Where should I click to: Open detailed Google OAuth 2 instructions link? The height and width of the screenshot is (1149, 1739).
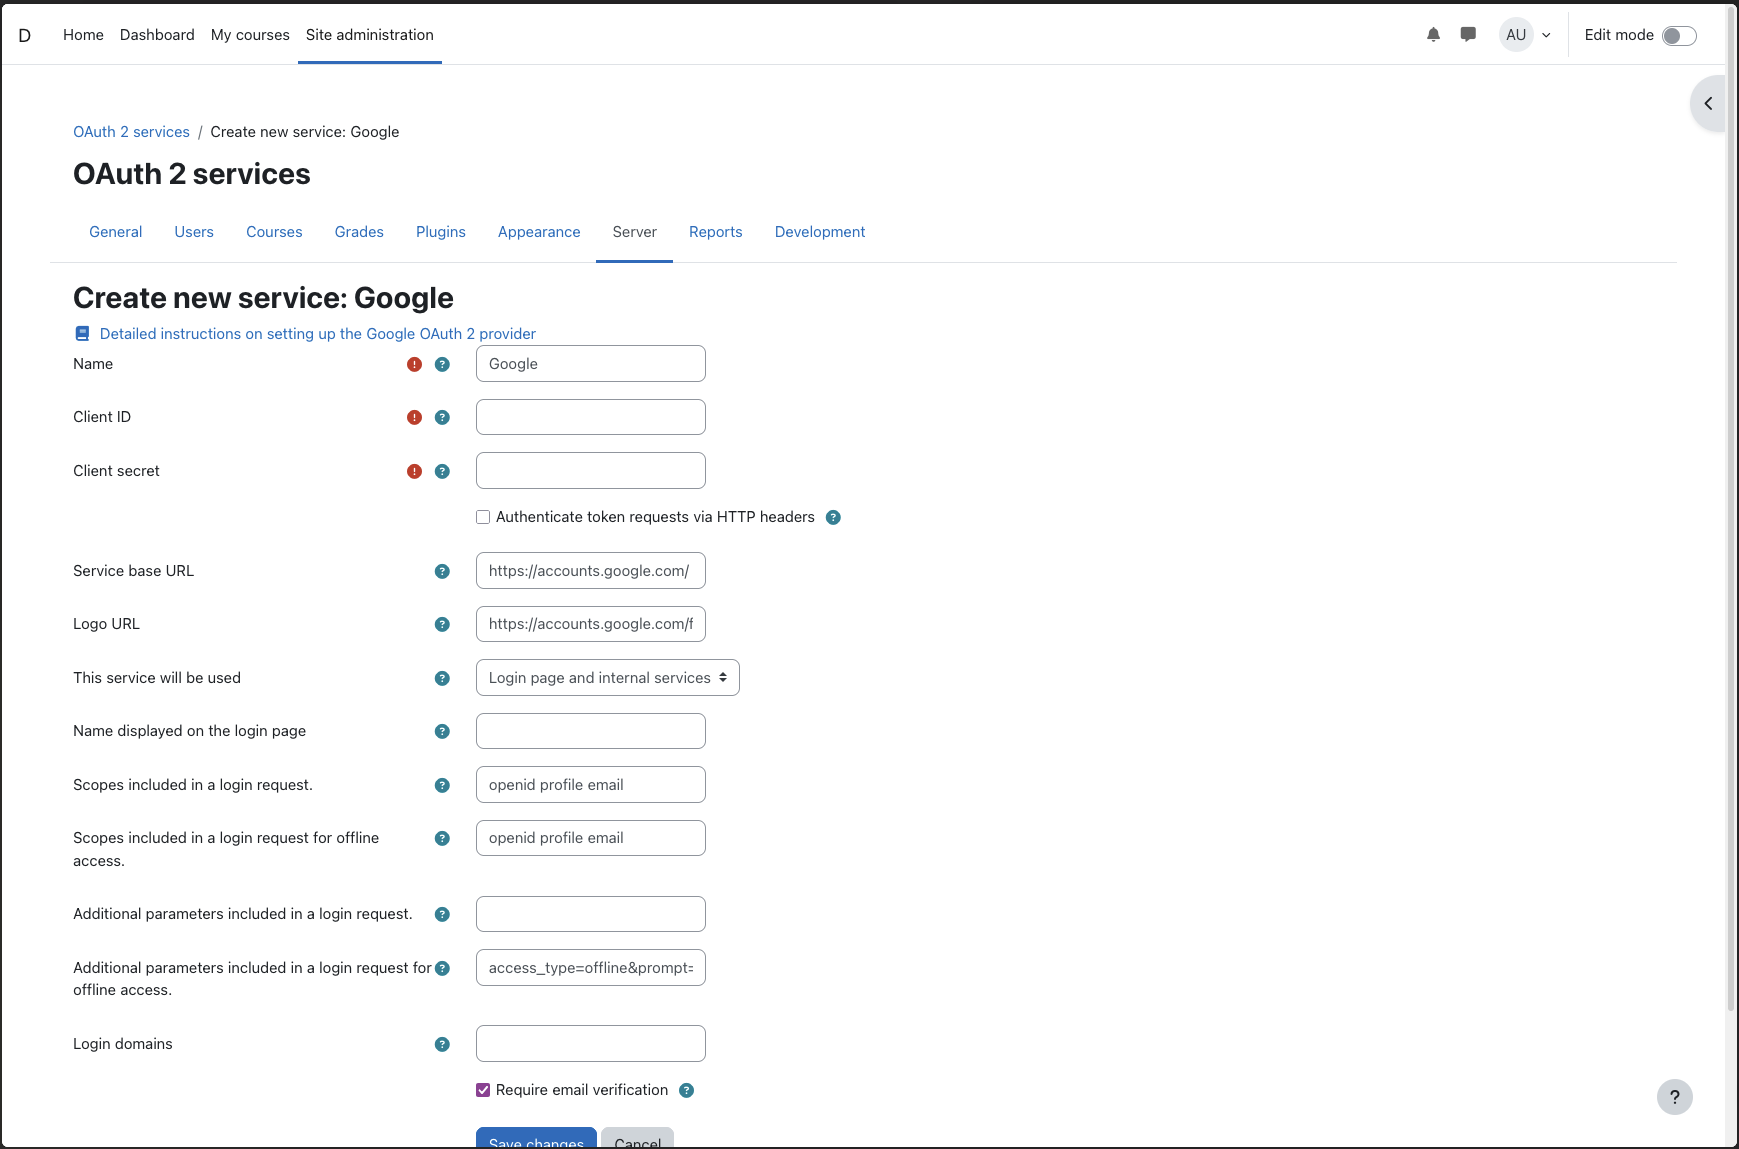point(317,334)
